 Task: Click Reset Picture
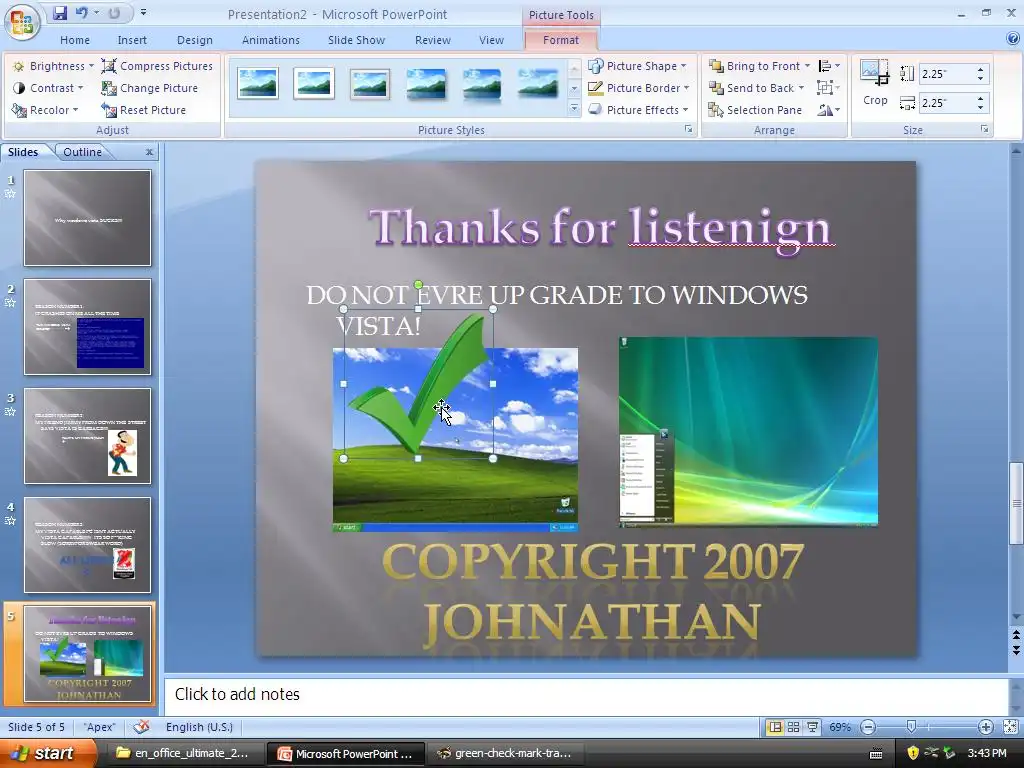[144, 110]
